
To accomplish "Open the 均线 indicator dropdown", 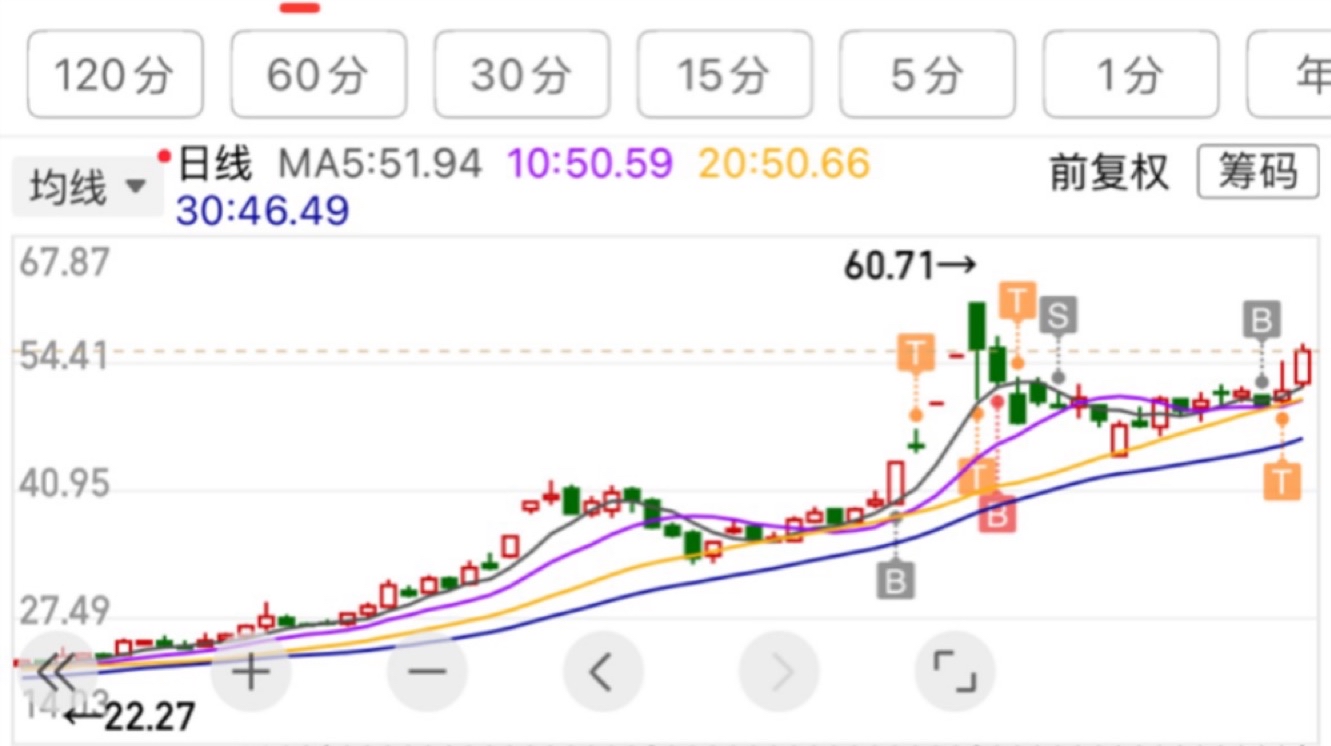I will click(88, 187).
